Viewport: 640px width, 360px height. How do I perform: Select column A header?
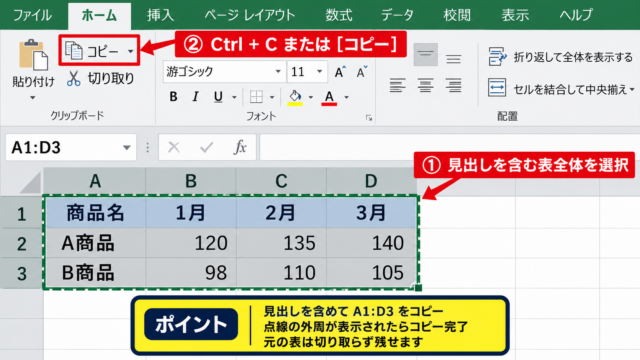[95, 181]
